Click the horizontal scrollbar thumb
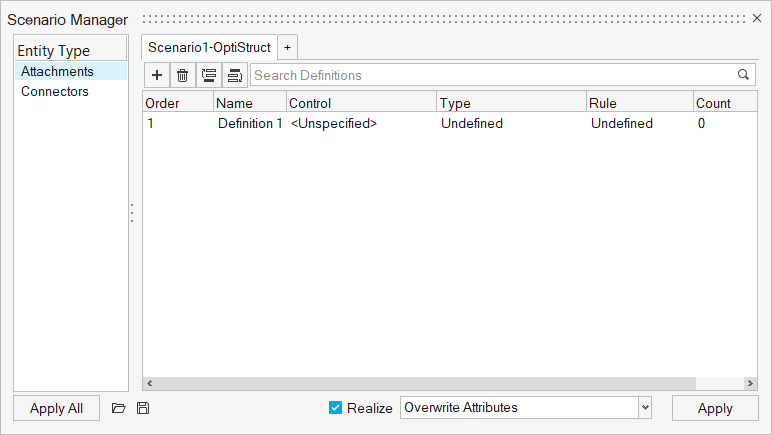The image size is (772, 435). point(426,383)
